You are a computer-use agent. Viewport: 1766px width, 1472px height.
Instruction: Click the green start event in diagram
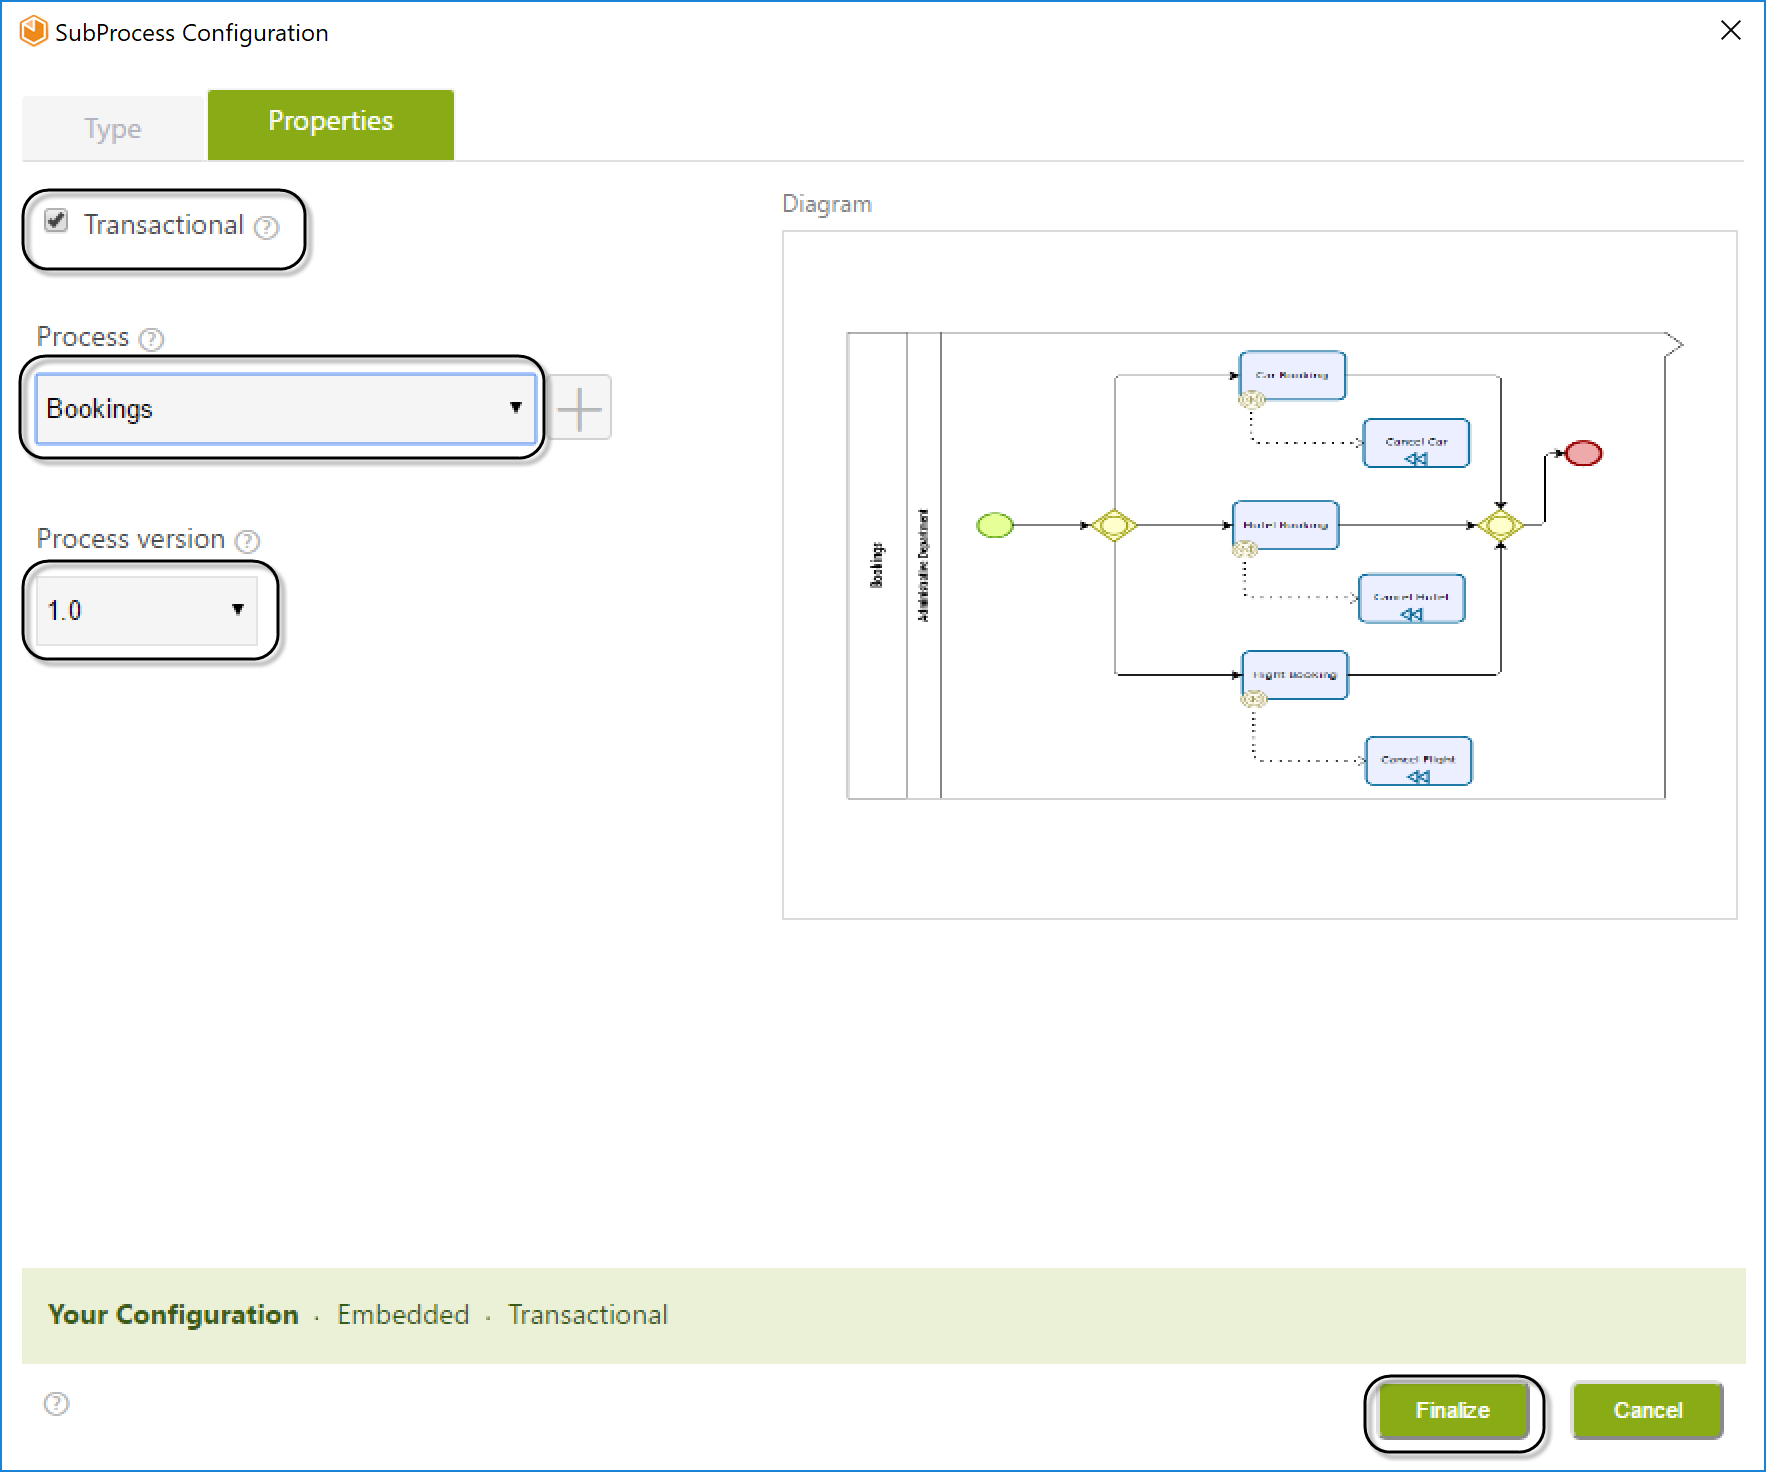click(994, 525)
